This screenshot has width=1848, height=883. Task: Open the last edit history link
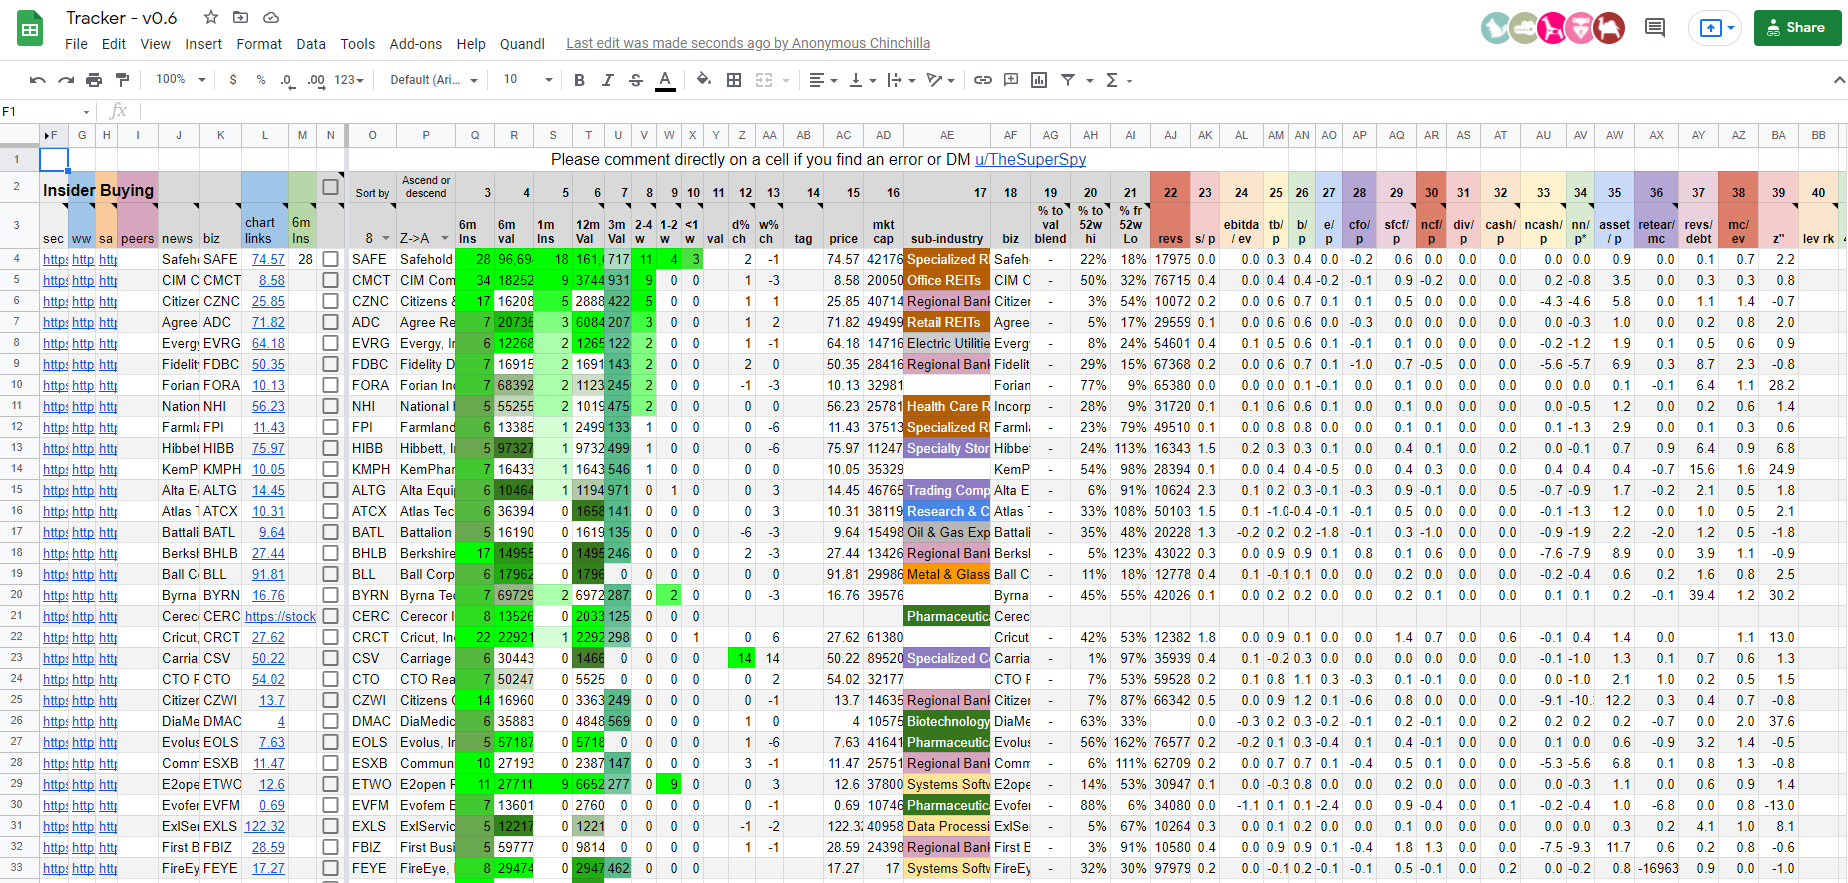pos(748,43)
